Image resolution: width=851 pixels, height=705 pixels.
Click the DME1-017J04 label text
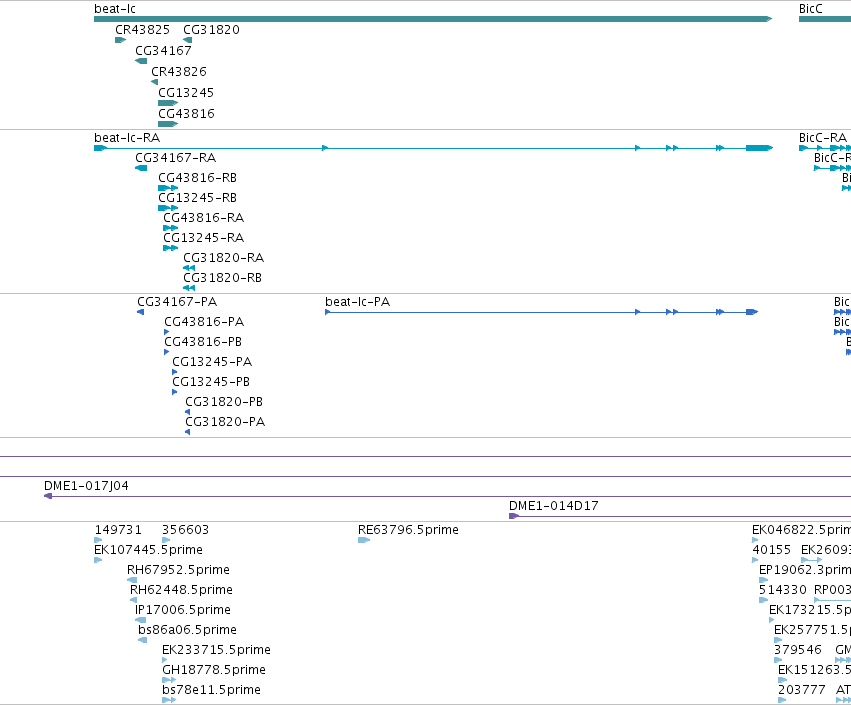(x=86, y=486)
